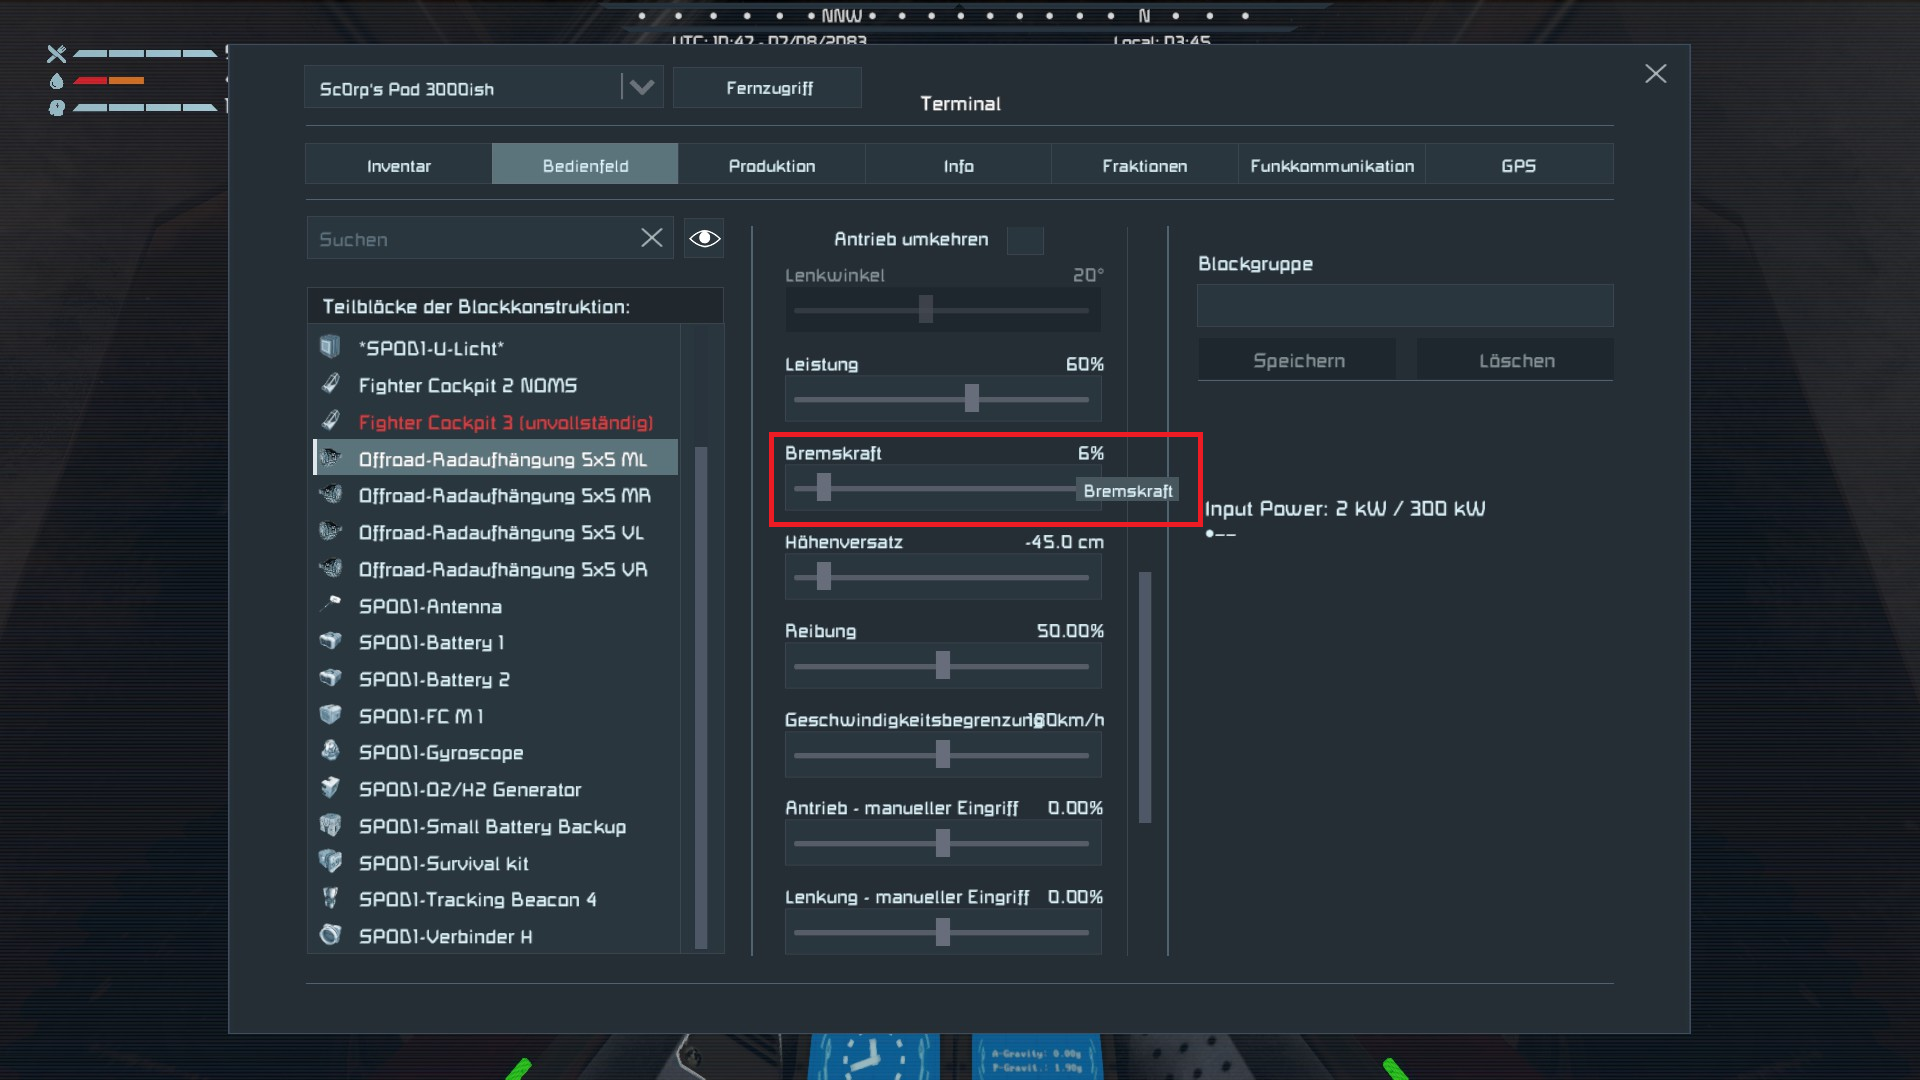The height and width of the screenshot is (1080, 1920).
Task: Switch to the Produktion tab
Action: tap(771, 165)
